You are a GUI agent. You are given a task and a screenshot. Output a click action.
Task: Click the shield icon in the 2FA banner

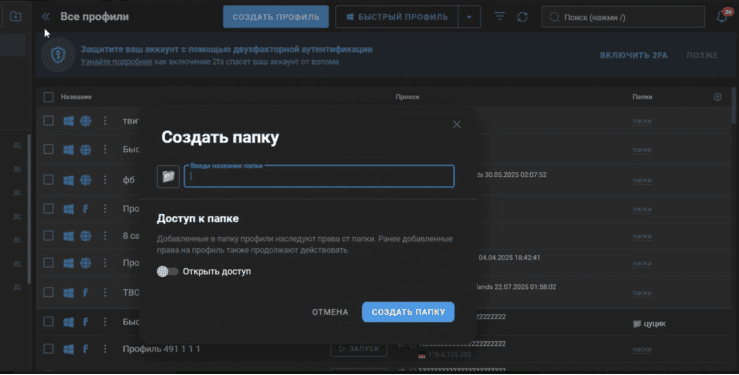(x=58, y=56)
